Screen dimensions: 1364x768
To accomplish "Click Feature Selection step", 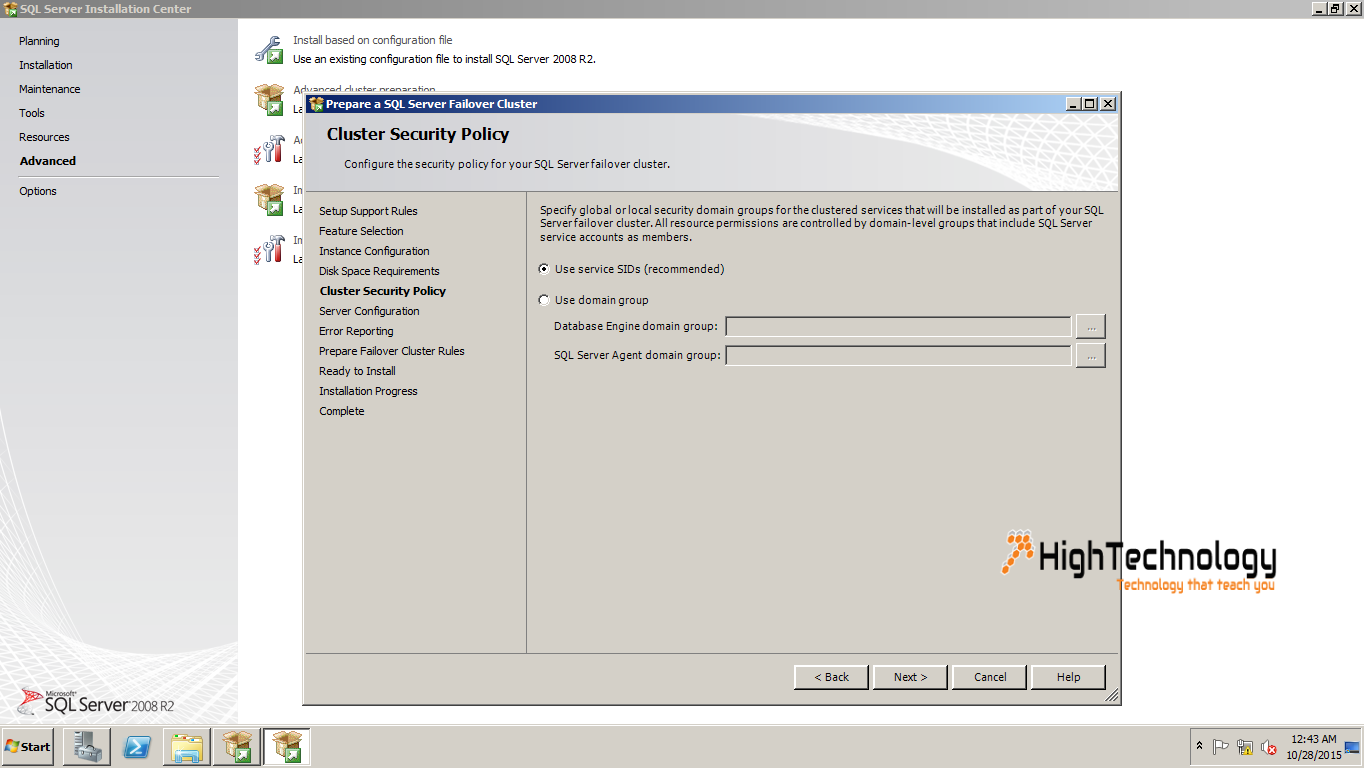I will [x=361, y=231].
